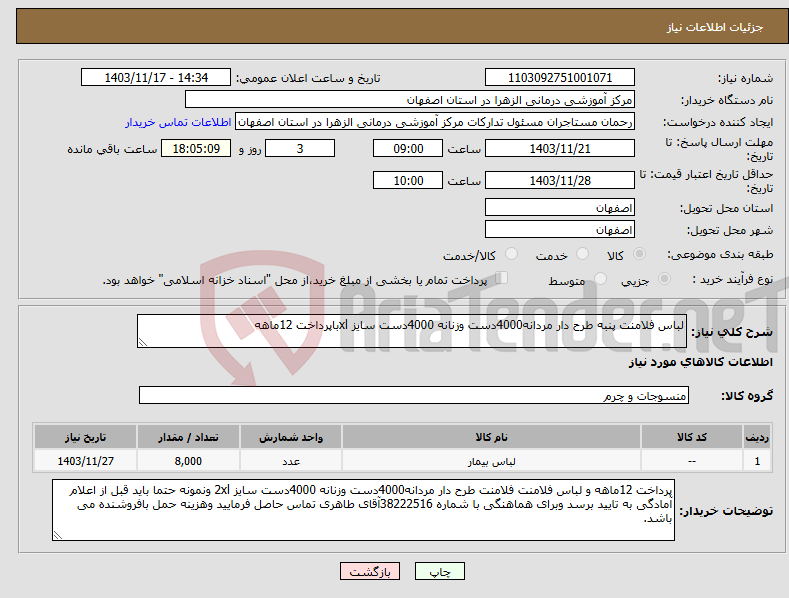The height and width of the screenshot is (598, 789).
Task: Click لباس بیمار item name cell
Action: click(491, 461)
